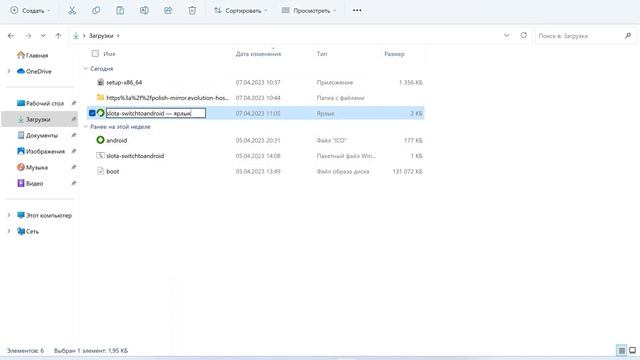Open recent locations chevron dropdown
The image size is (640, 360).
click(x=43, y=36)
